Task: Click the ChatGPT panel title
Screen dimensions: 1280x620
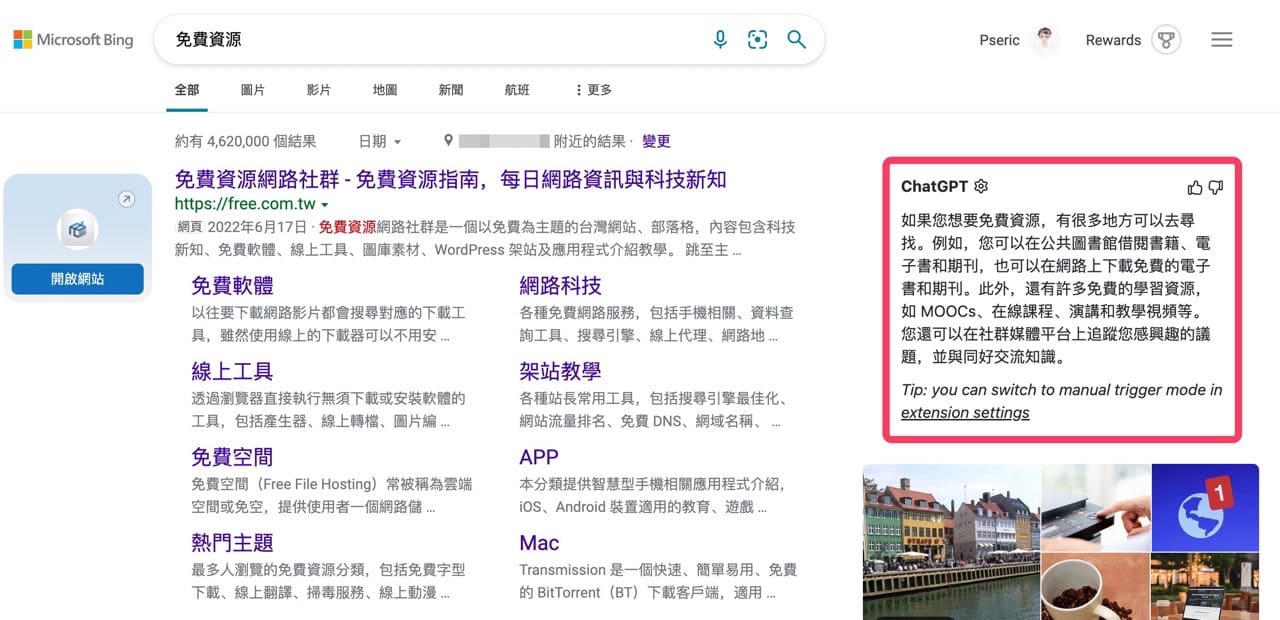Action: coord(935,187)
